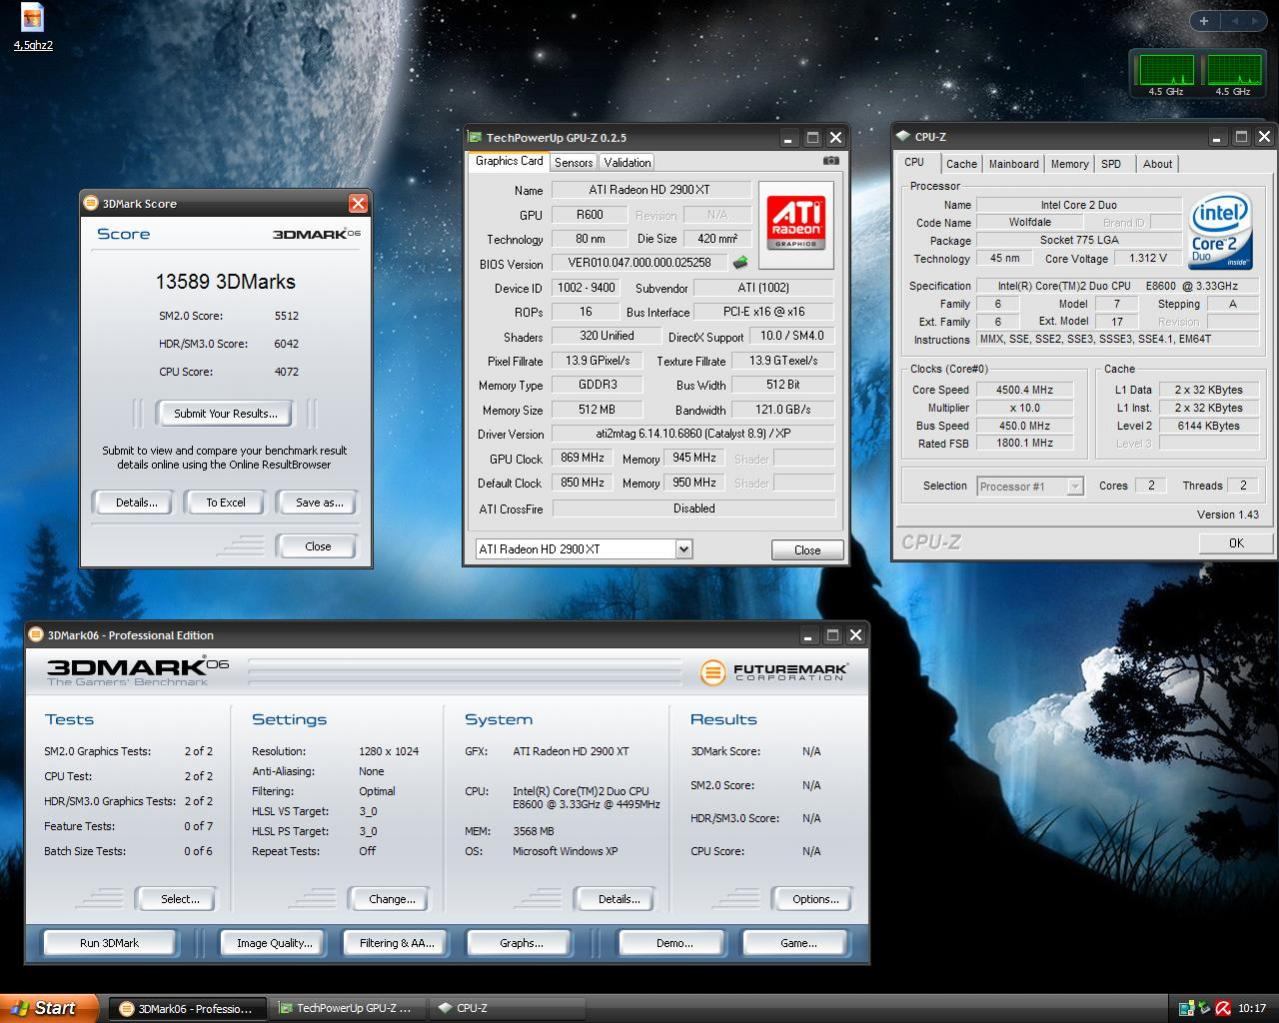Click Close button in 3DMark Score dialog
Viewport: 1279px width, 1023px height.
(x=318, y=546)
